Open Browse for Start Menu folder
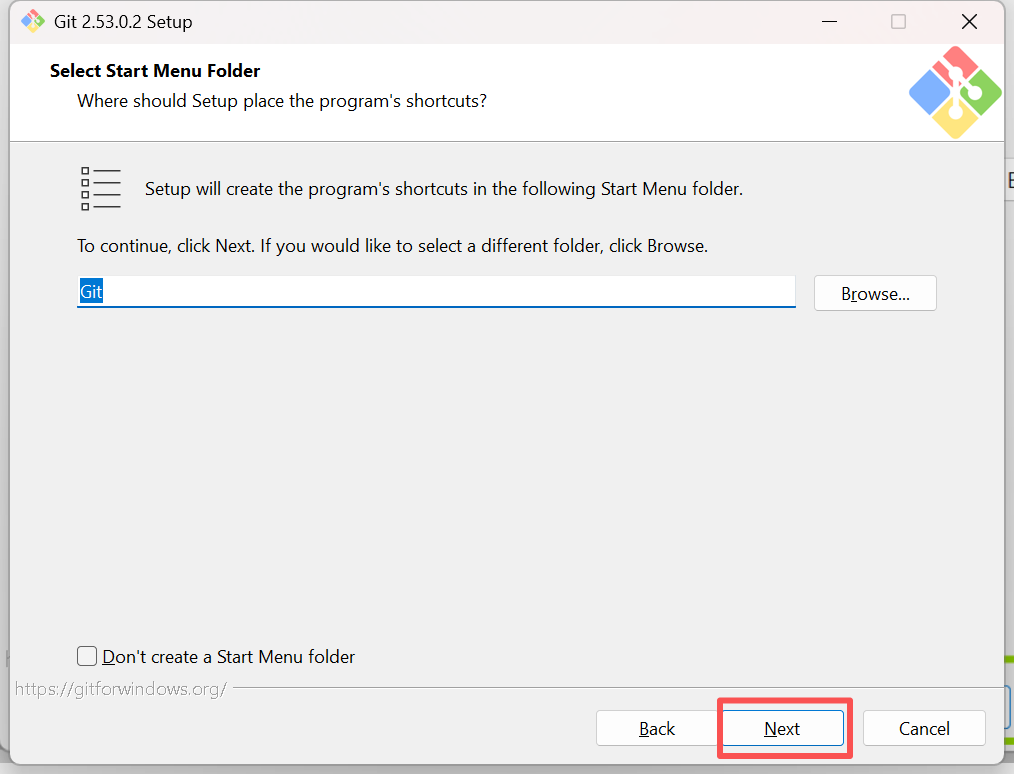The image size is (1014, 774). [875, 293]
